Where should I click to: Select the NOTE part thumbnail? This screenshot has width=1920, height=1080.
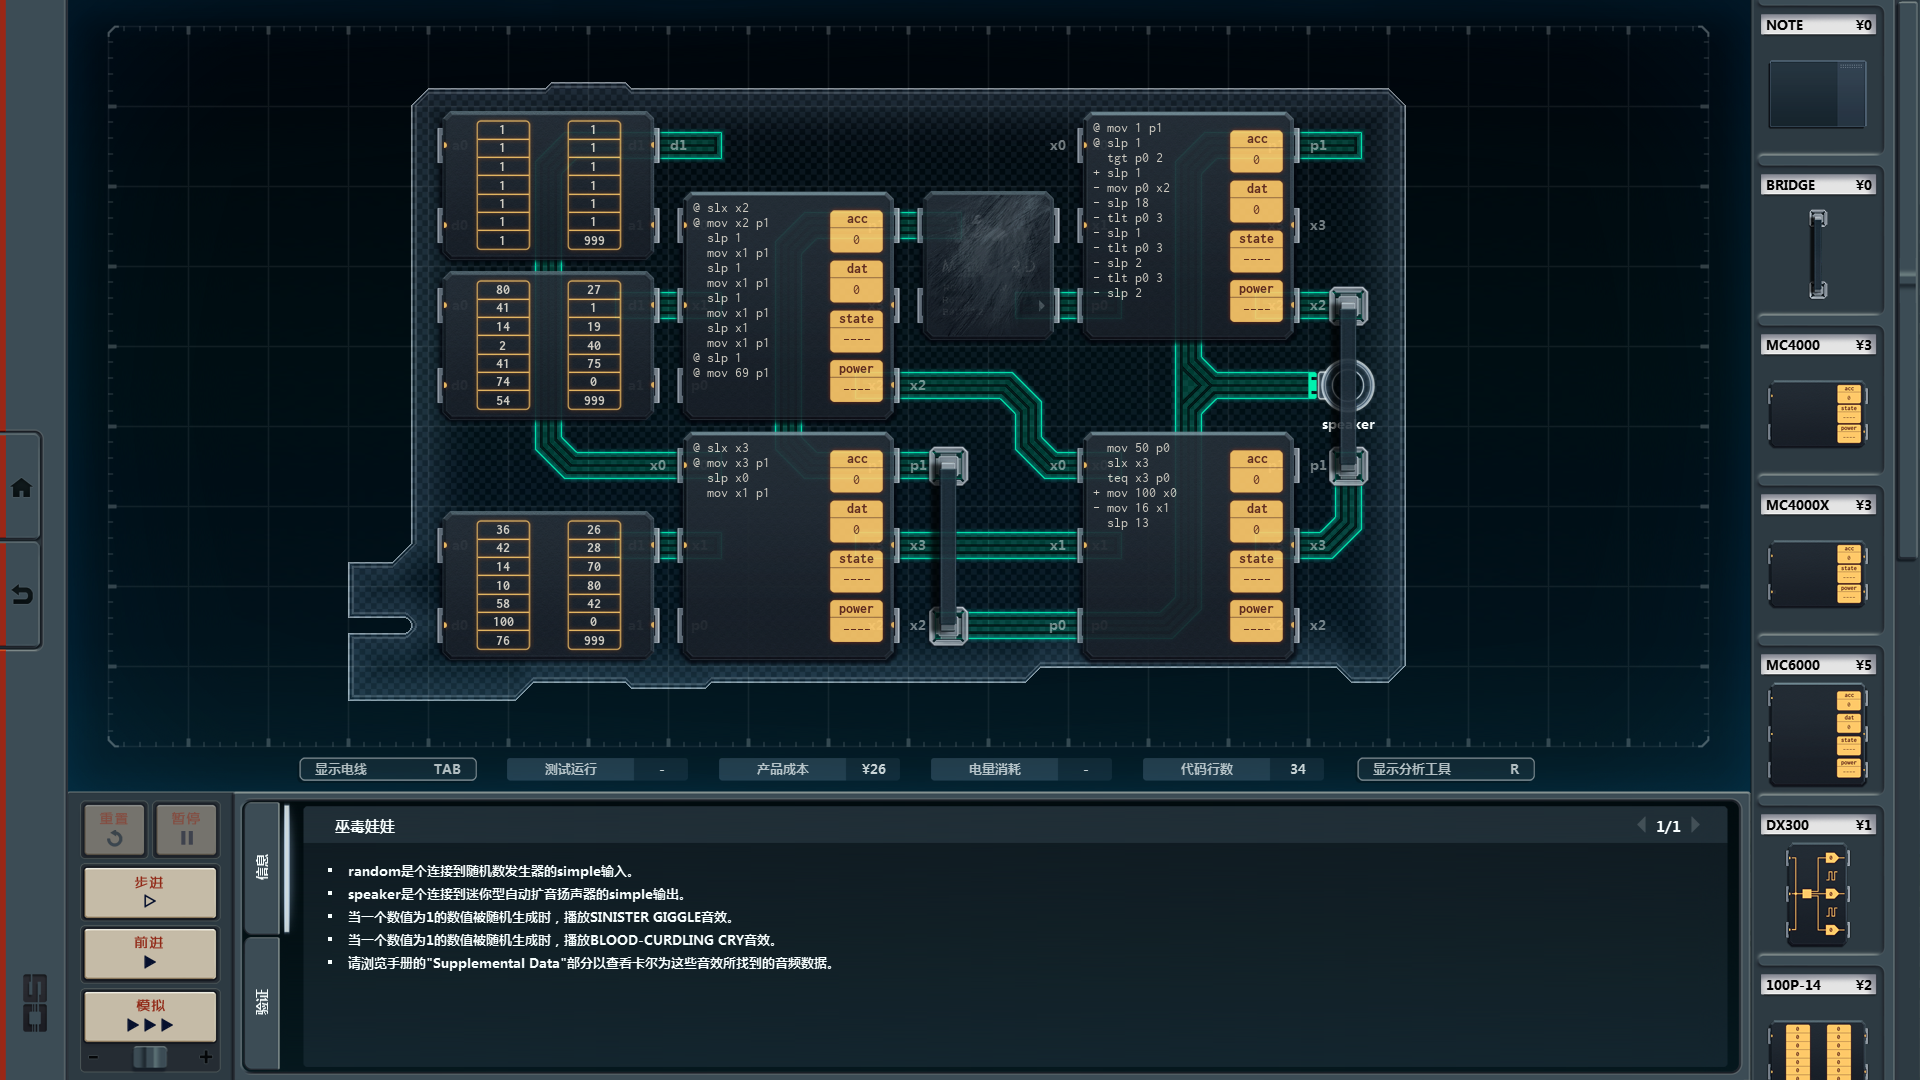tap(1817, 94)
